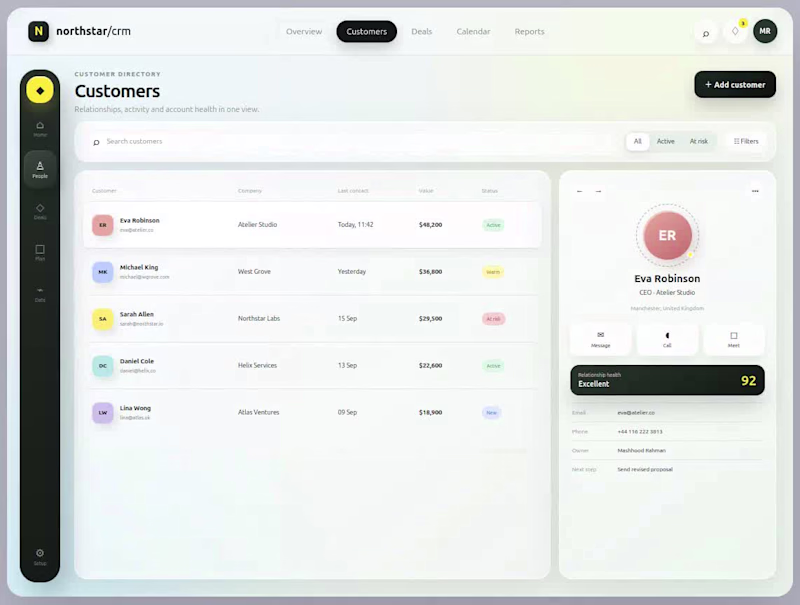Screen dimensions: 800x605
Task: Go to next customer with right arrow
Action: pos(598,191)
